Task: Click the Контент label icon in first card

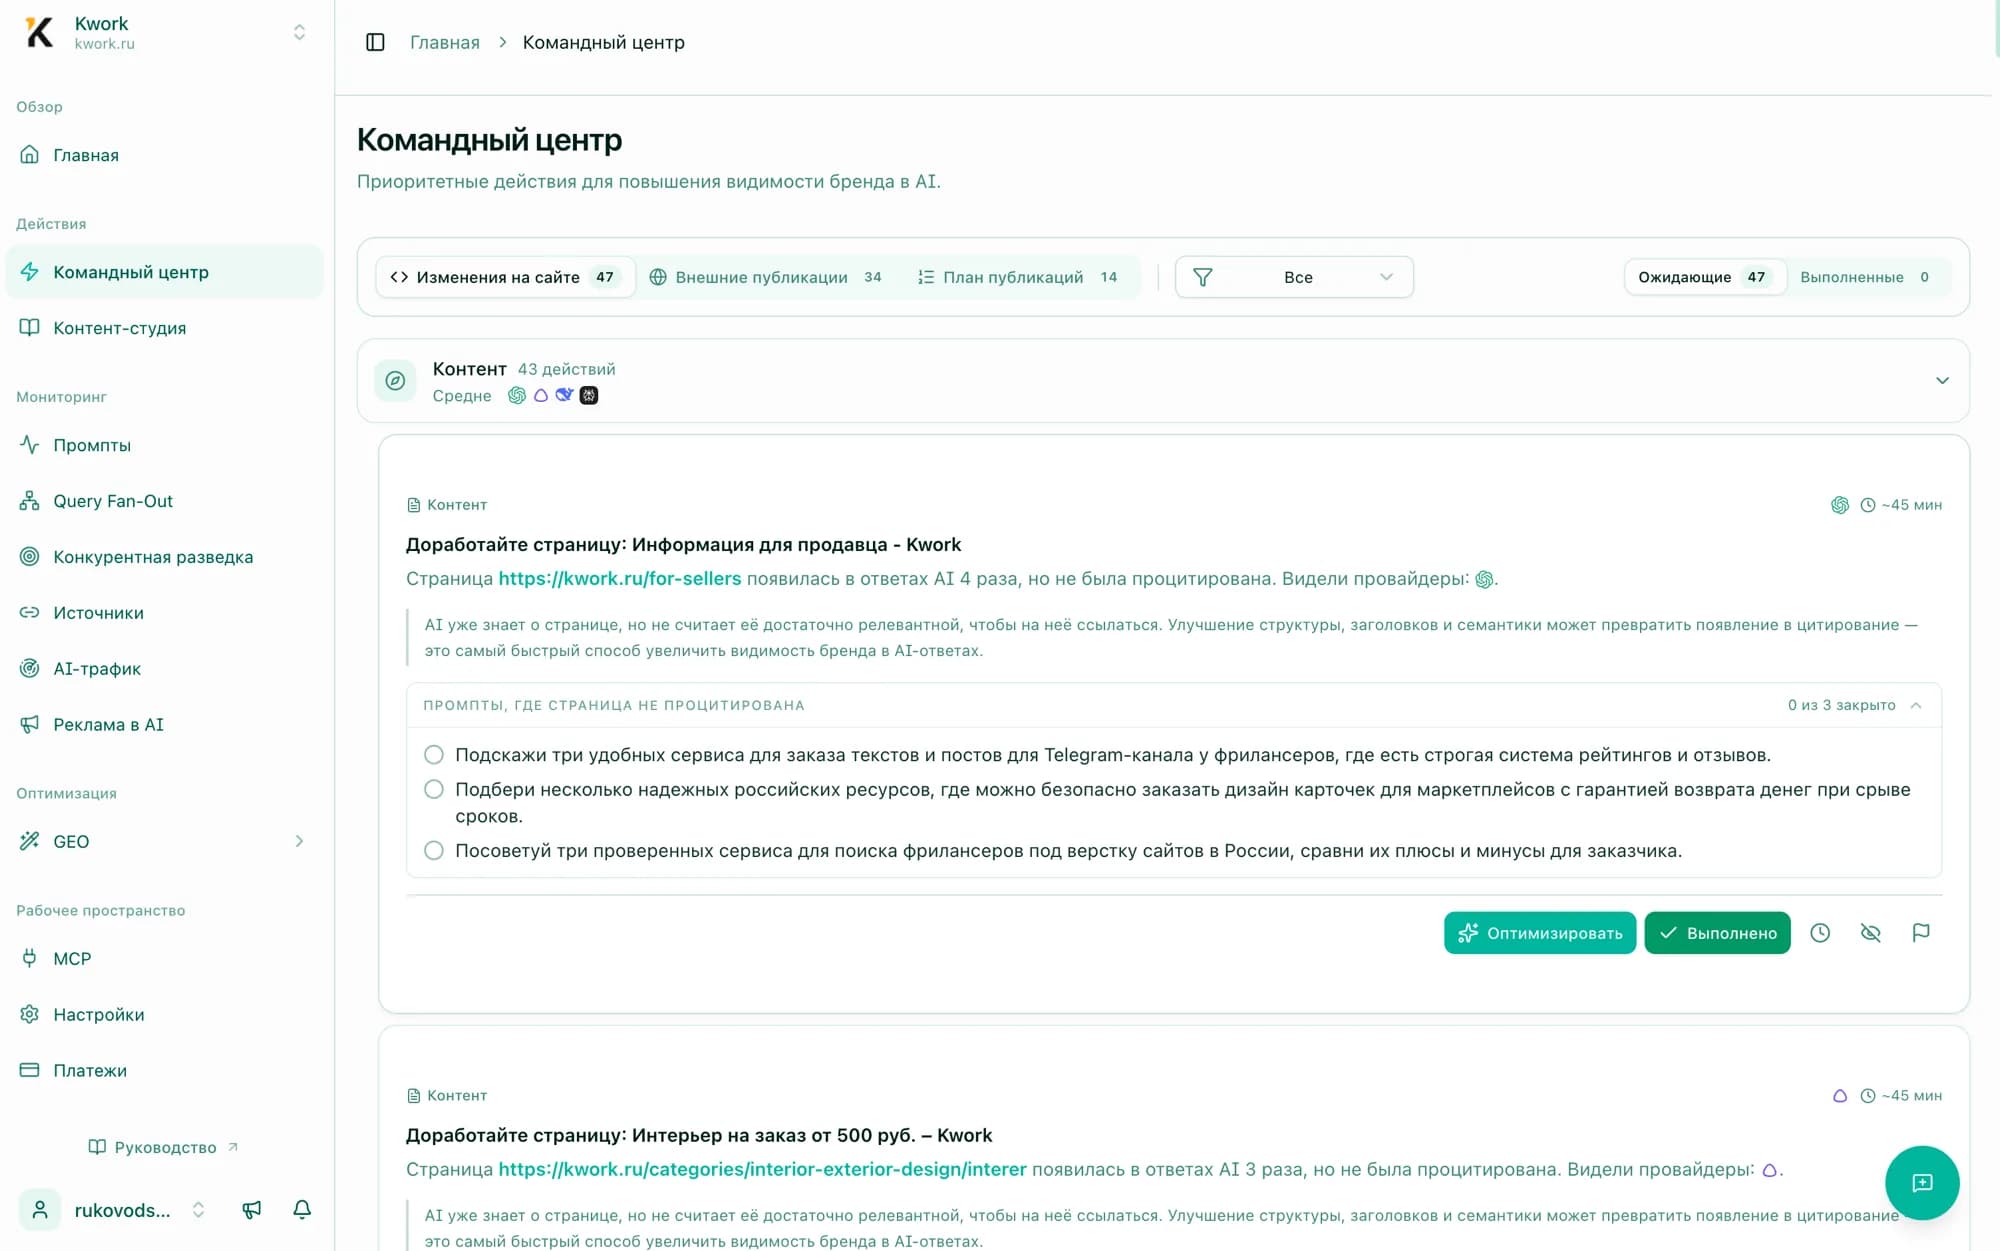Action: [x=413, y=505]
